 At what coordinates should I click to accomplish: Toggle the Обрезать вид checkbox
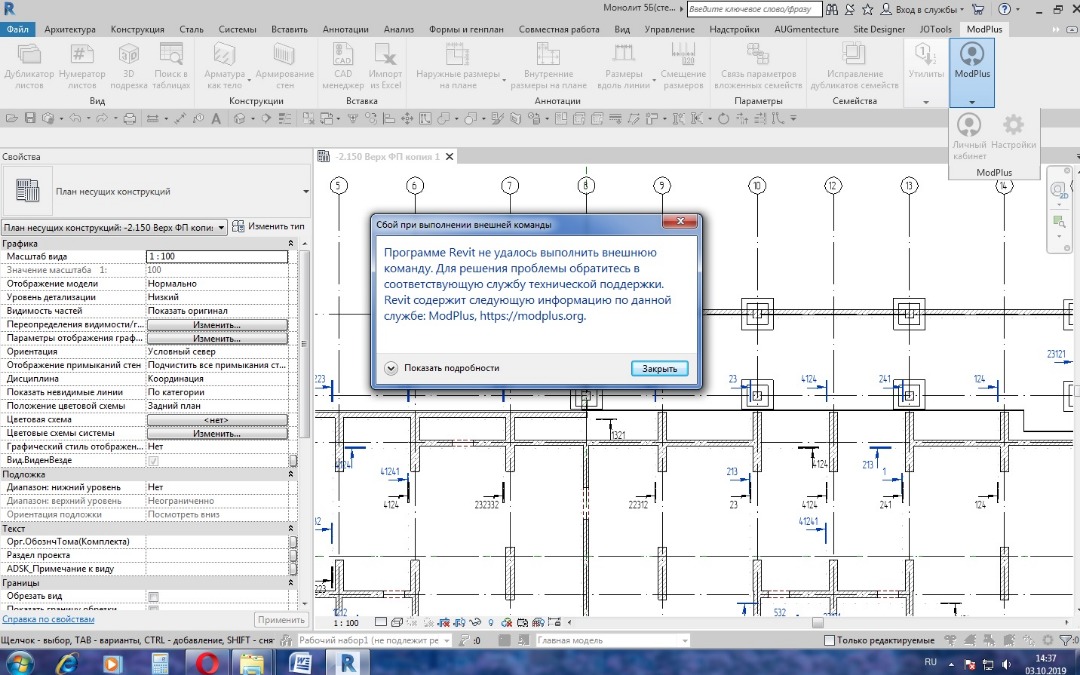click(x=153, y=596)
